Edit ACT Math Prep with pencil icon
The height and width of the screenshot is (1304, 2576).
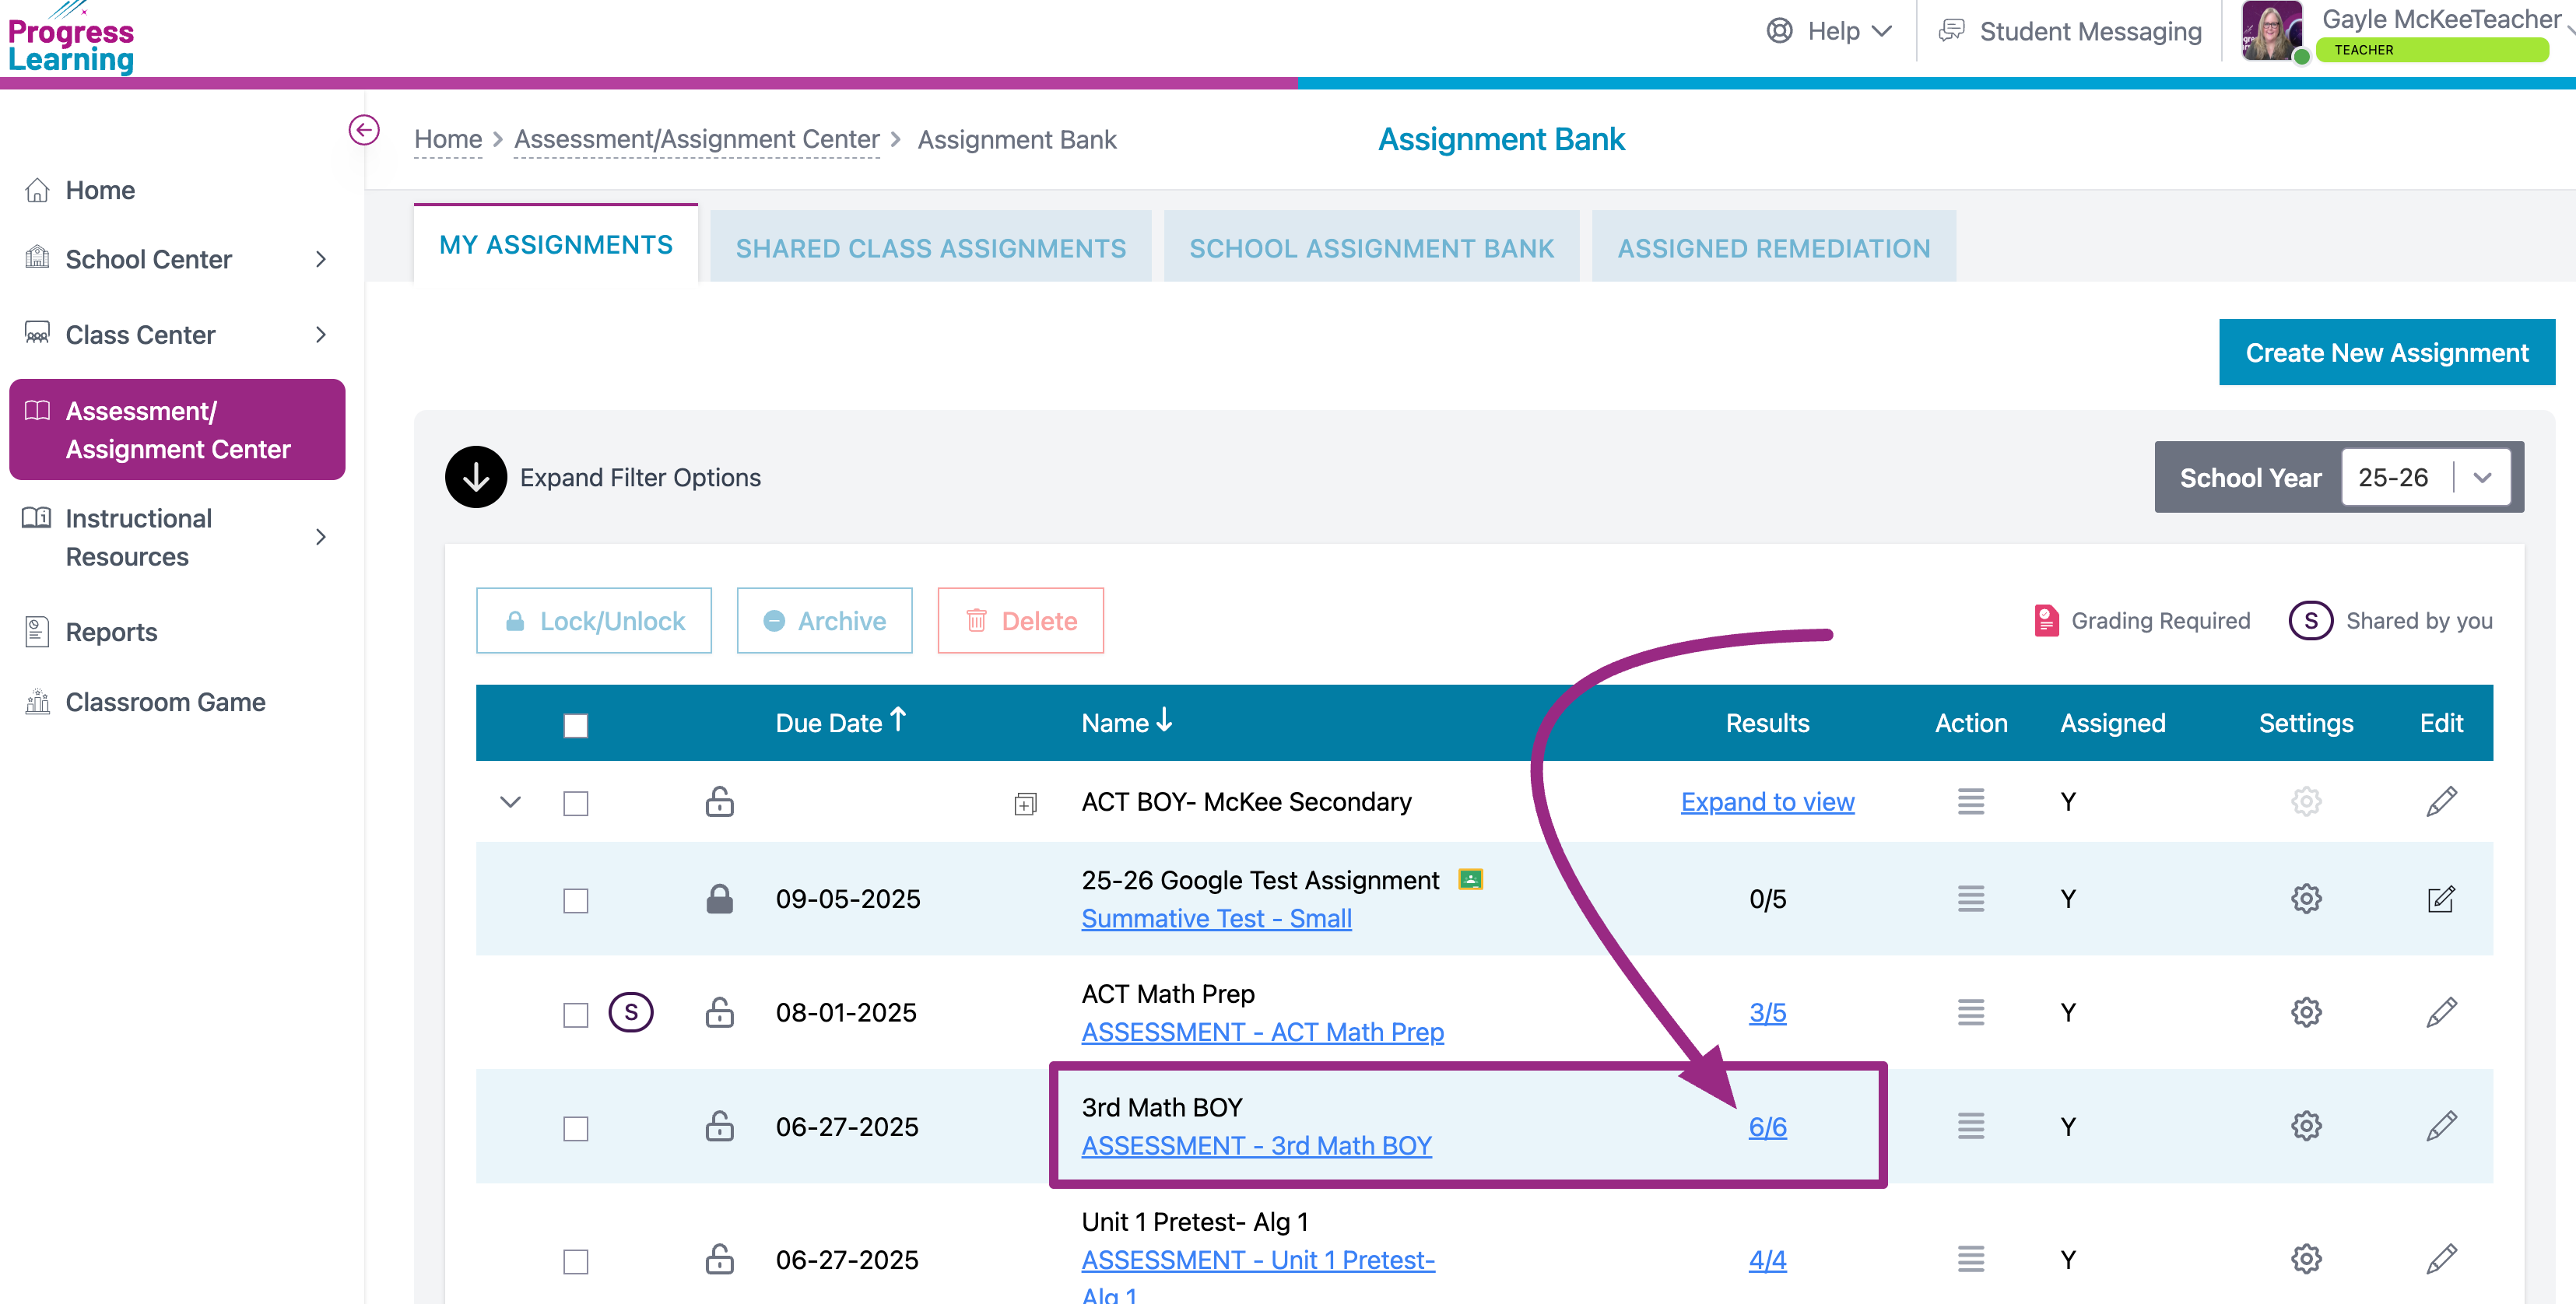2441,1012
